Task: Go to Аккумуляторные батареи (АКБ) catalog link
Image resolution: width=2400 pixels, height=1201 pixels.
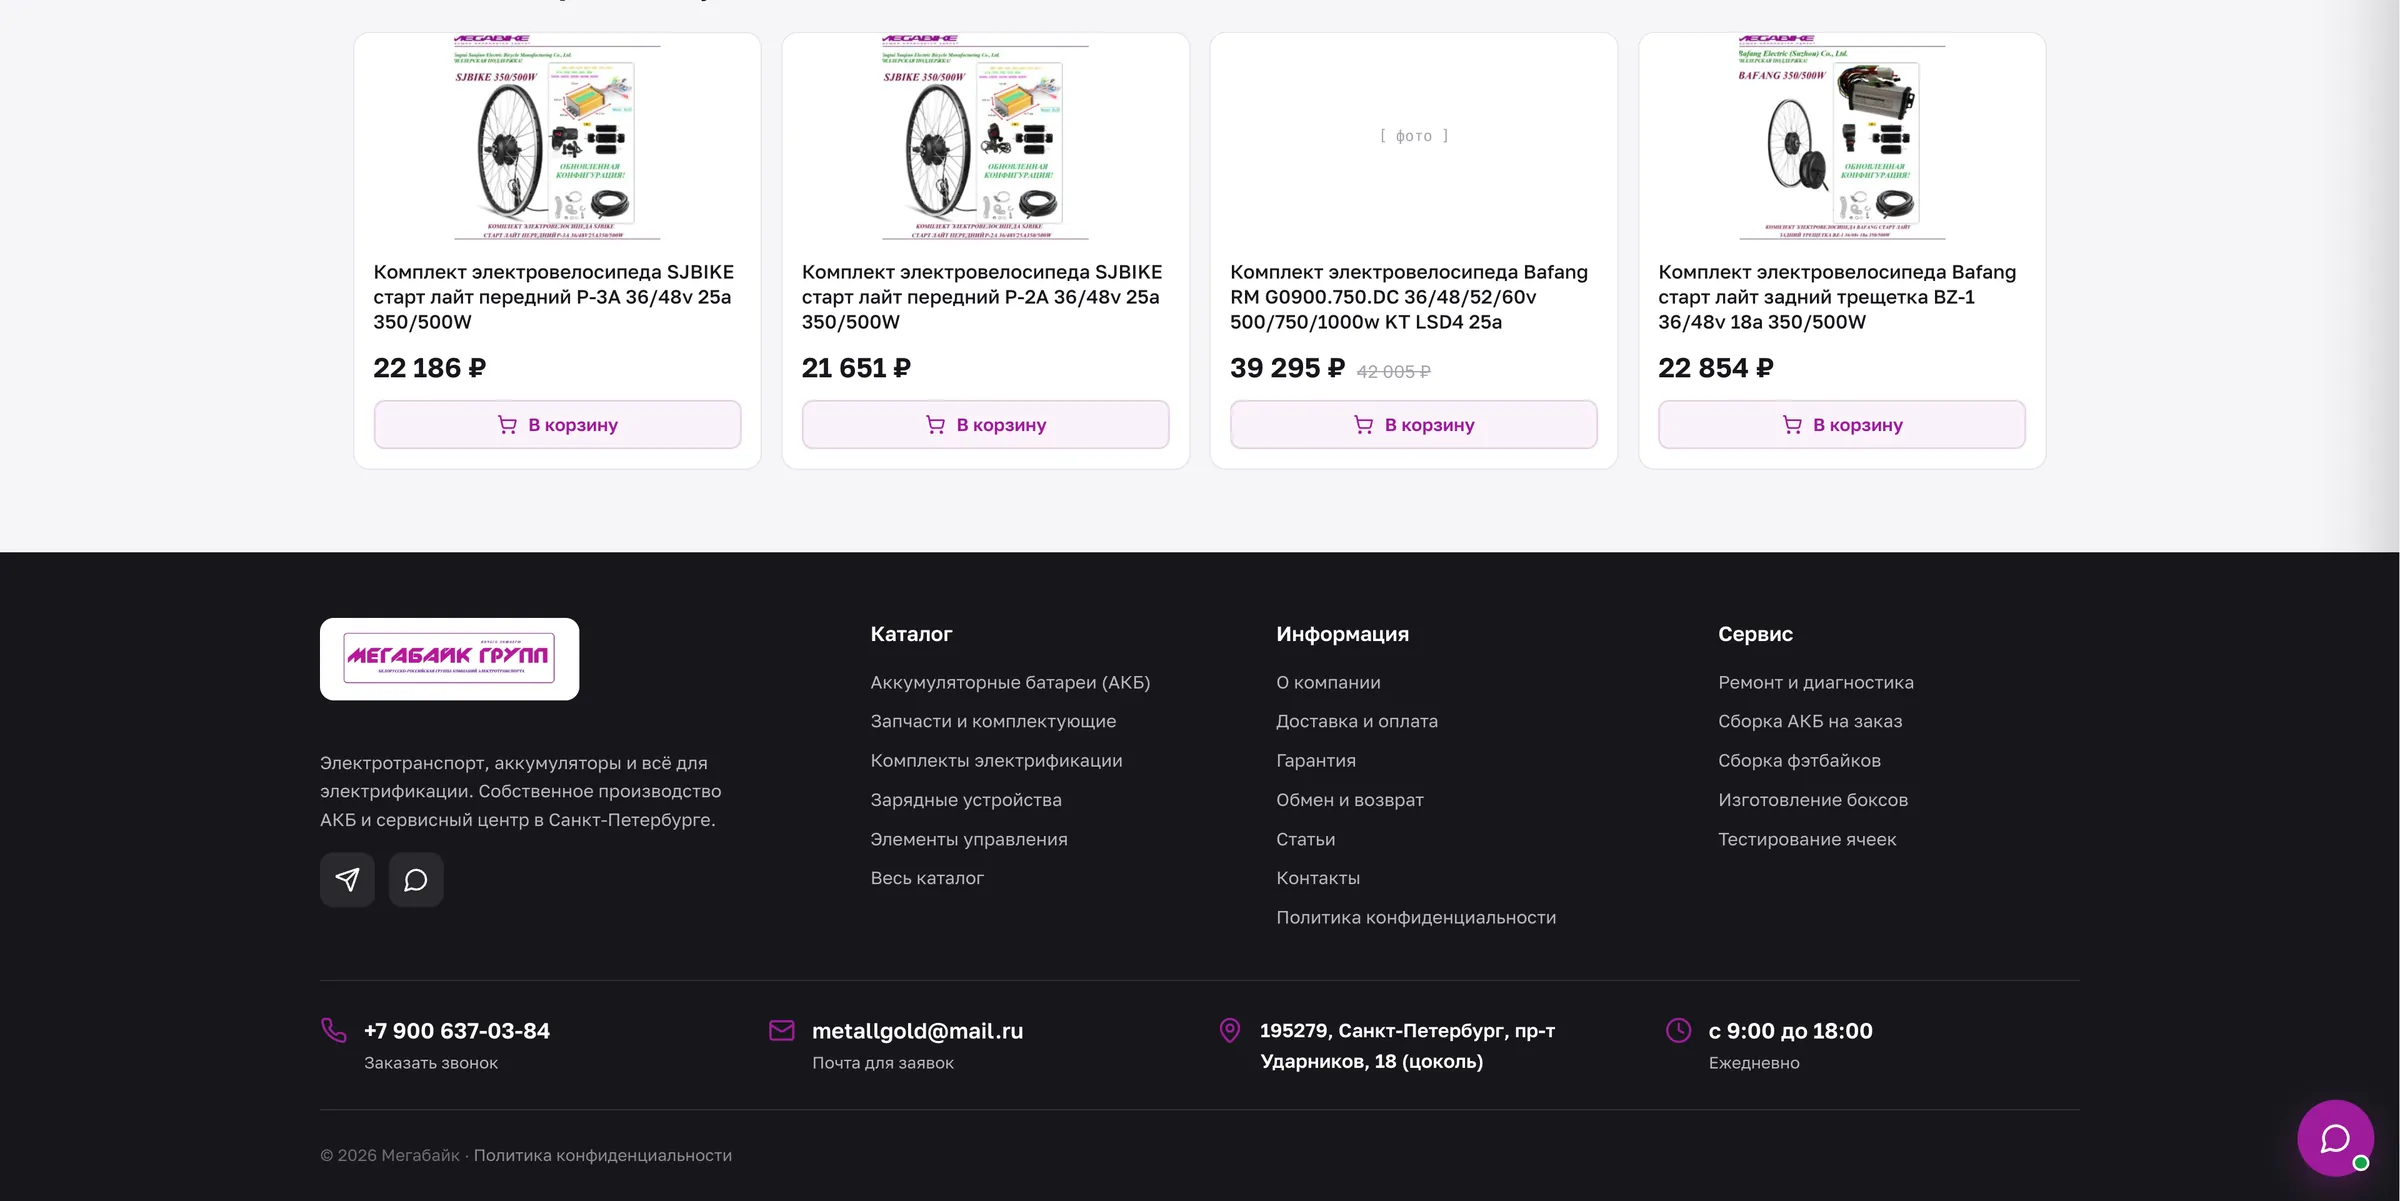Action: 1010,683
